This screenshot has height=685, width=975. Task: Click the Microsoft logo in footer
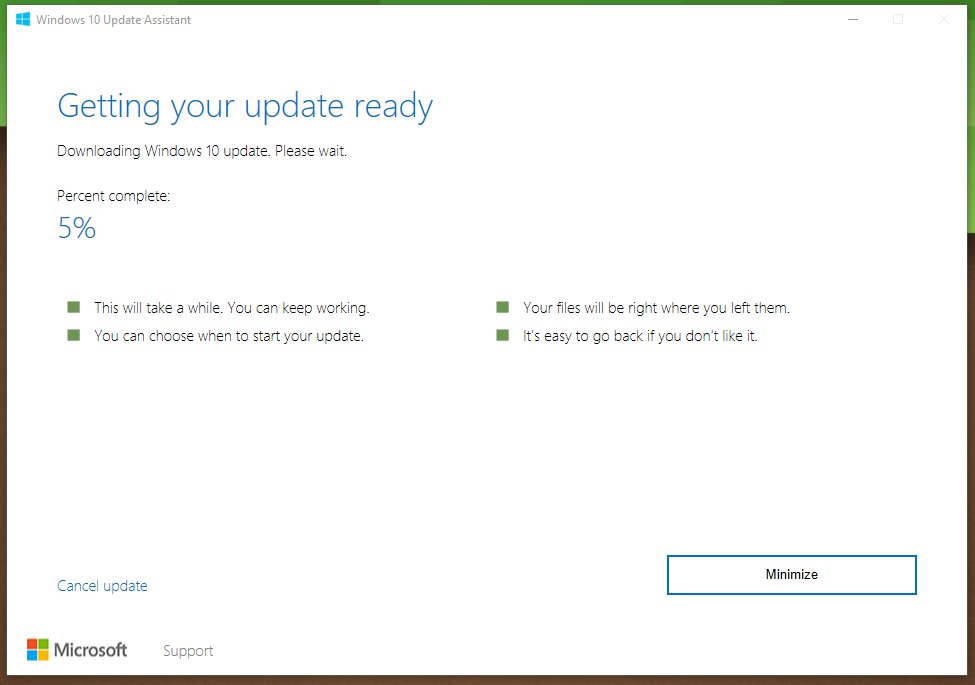[77, 650]
